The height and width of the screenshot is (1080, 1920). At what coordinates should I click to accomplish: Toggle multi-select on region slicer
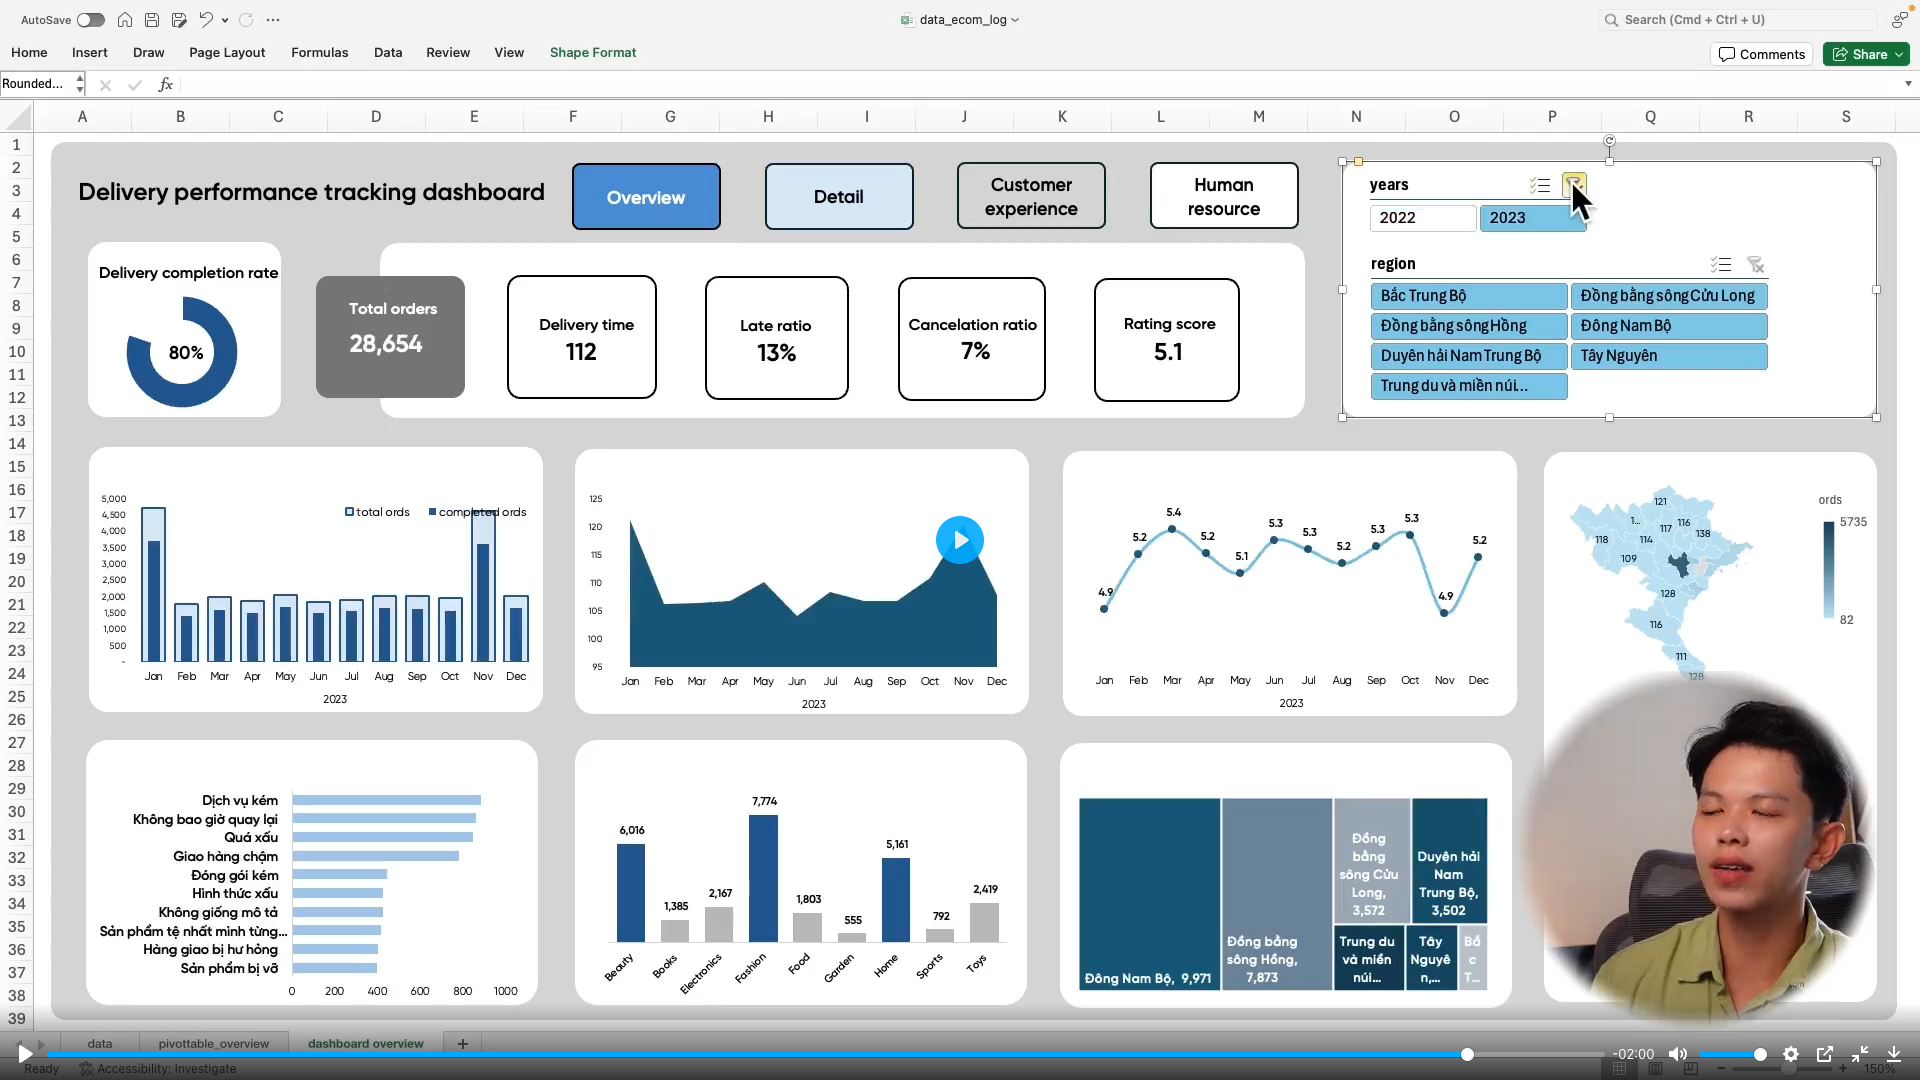[x=1721, y=265]
